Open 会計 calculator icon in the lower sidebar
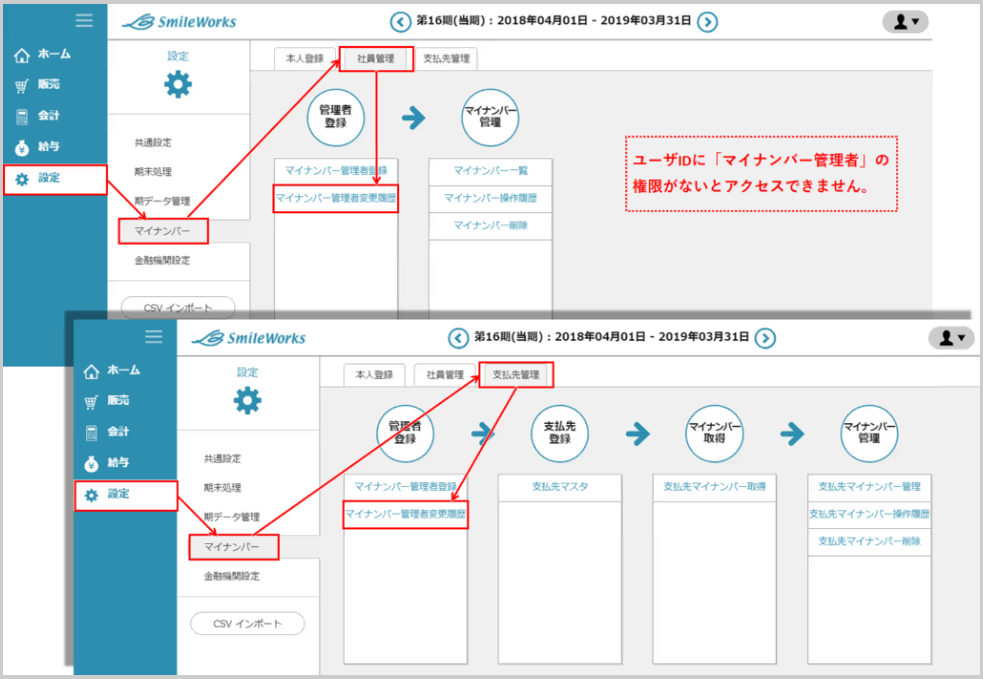983x679 pixels. [92, 432]
